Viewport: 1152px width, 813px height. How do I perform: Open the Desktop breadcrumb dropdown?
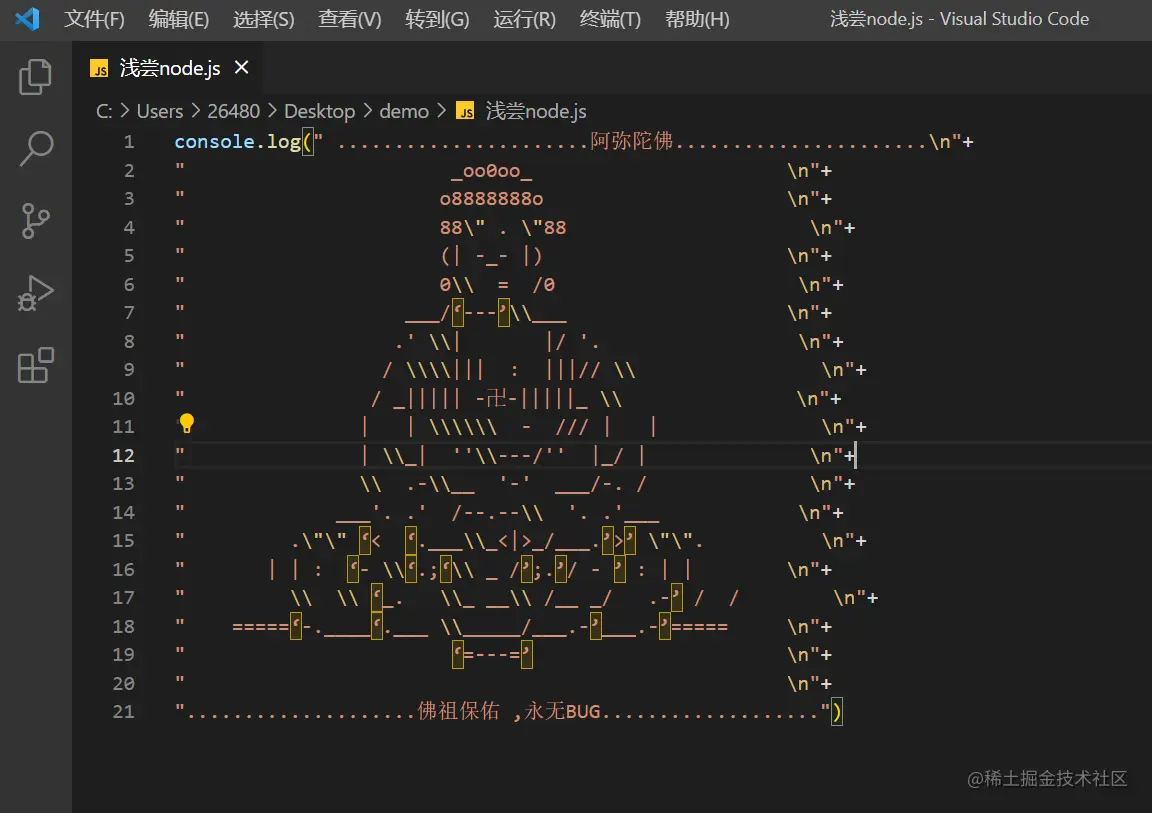coord(320,111)
